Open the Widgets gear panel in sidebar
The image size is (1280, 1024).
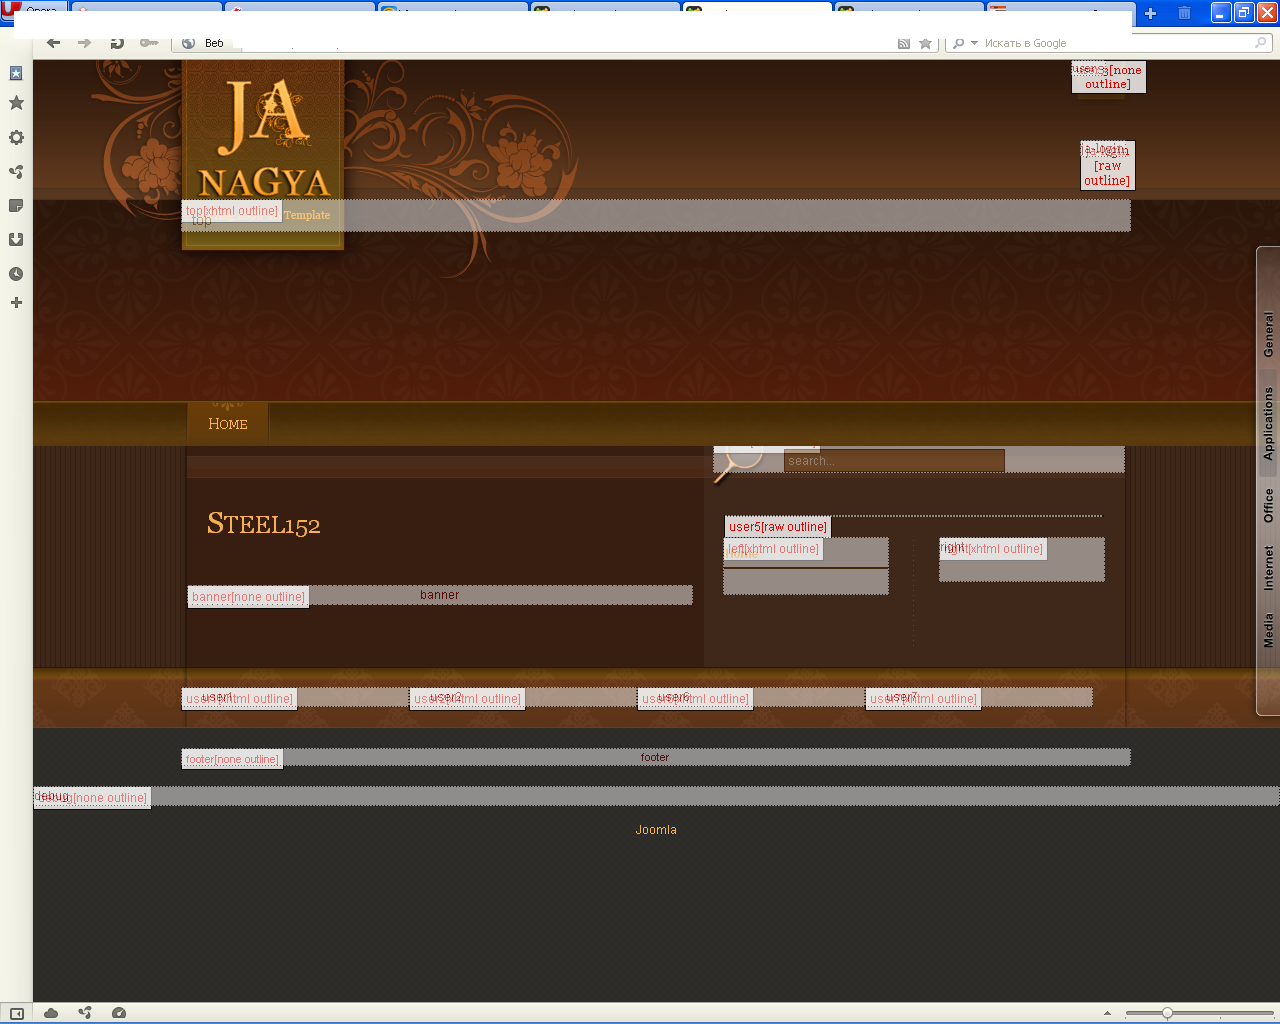(x=16, y=138)
